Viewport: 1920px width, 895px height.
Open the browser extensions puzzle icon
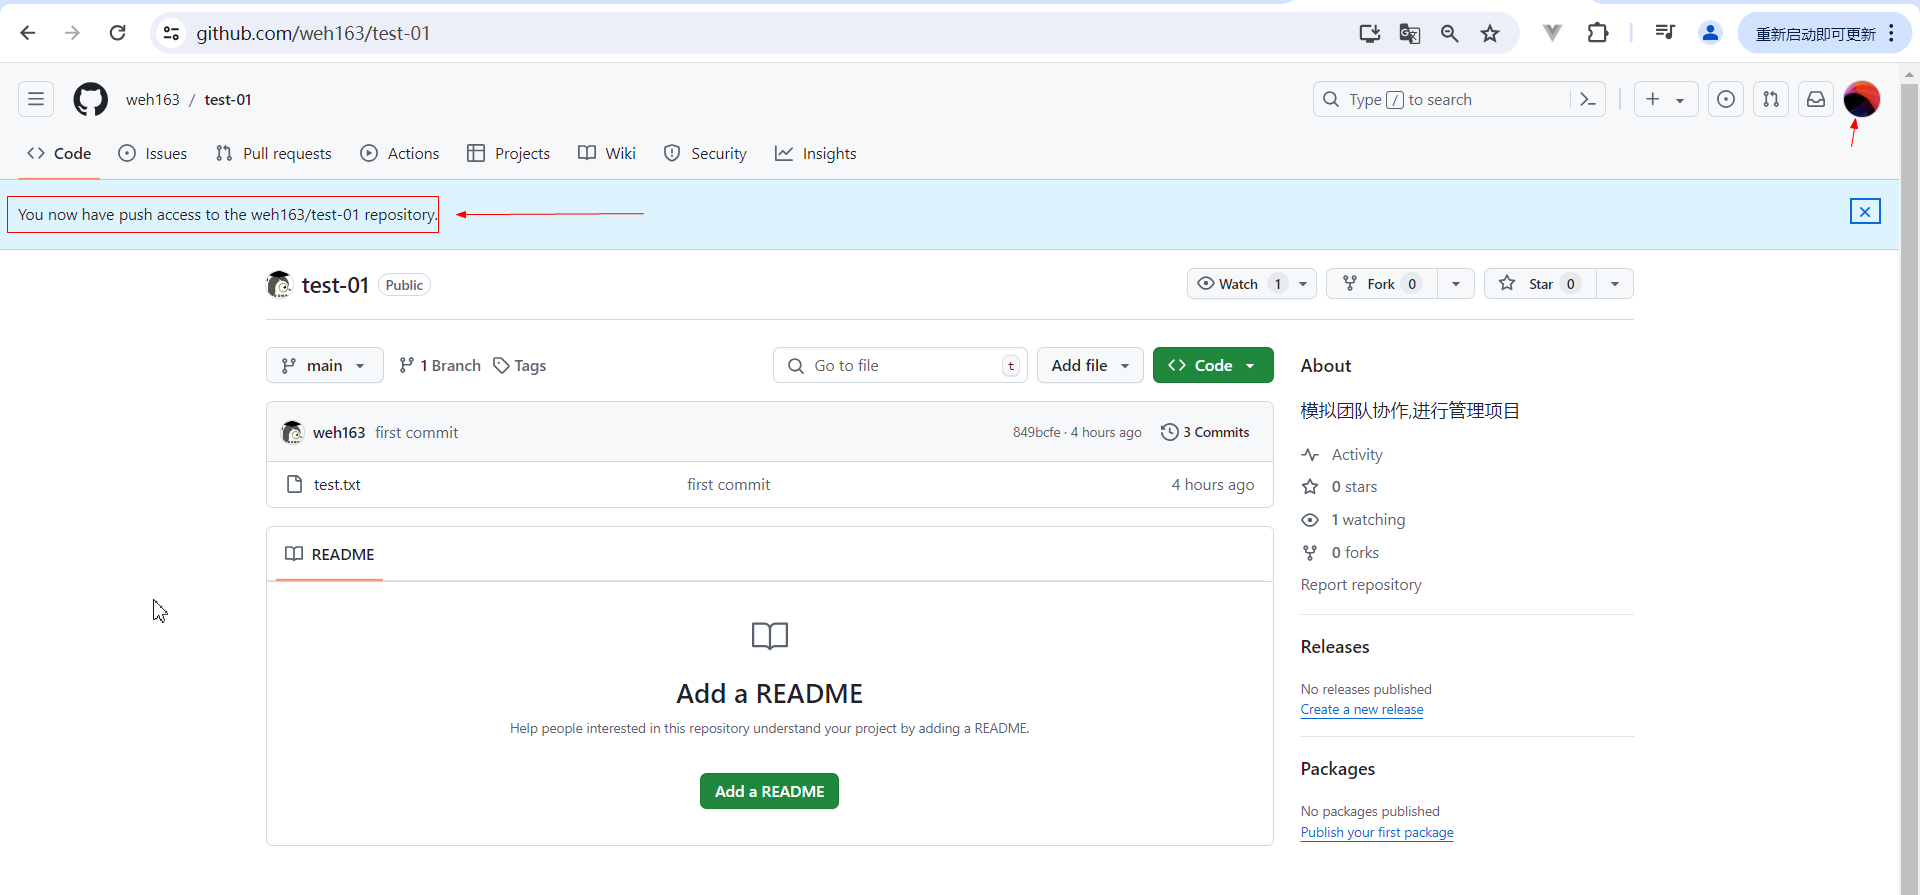pos(1598,33)
